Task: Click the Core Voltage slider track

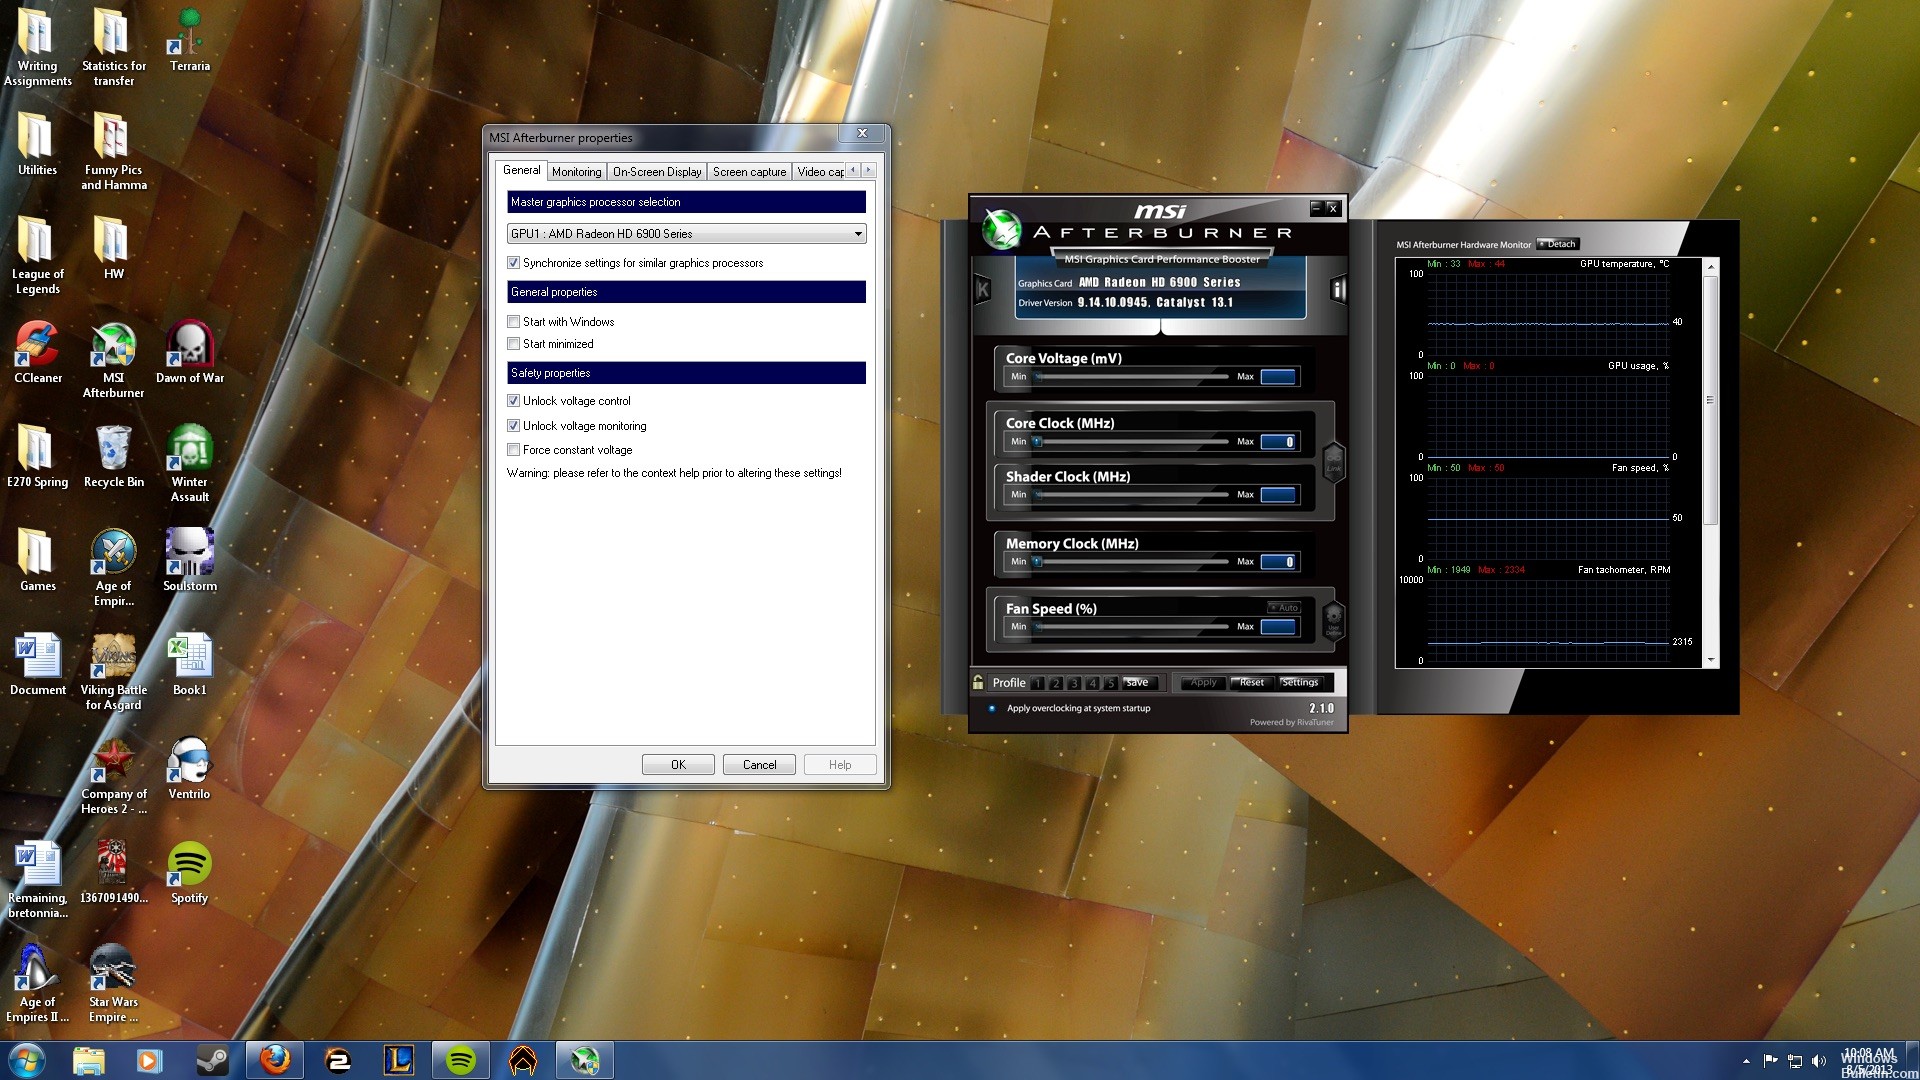Action: (1131, 377)
